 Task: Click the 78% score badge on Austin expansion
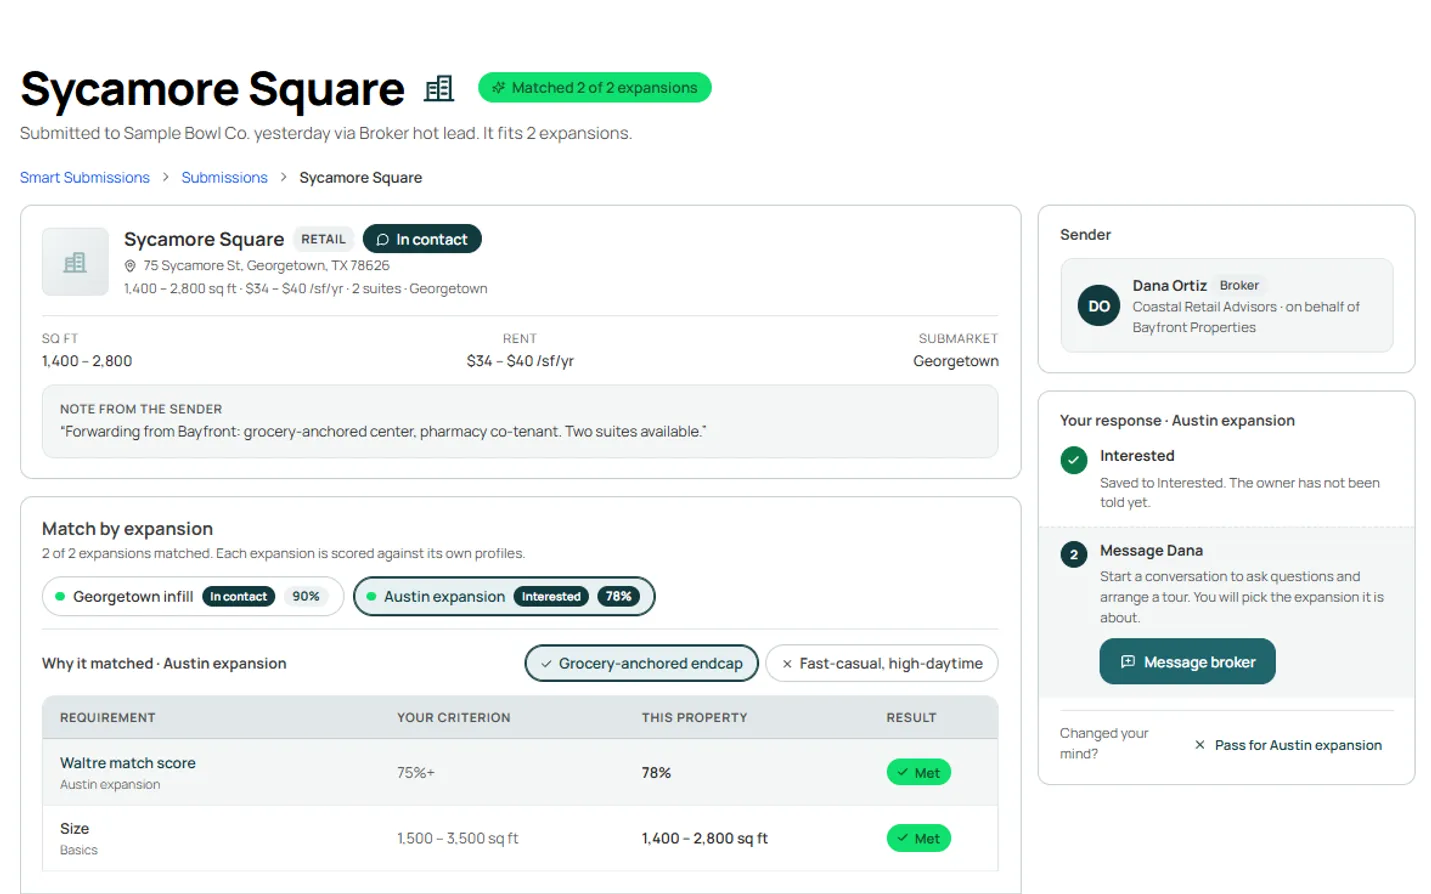[619, 596]
